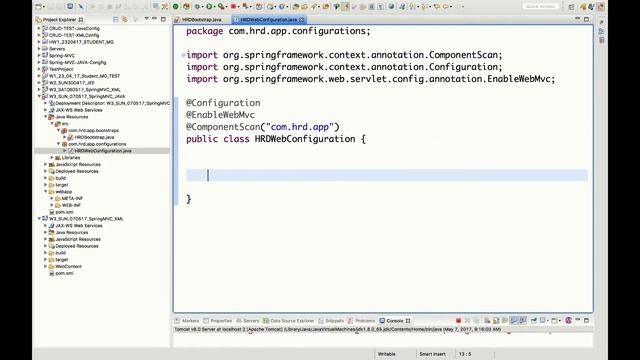Screen dimensions: 640x360
Task: Maximize the Project Explorer panel
Action: pyautogui.click(x=163, y=19)
